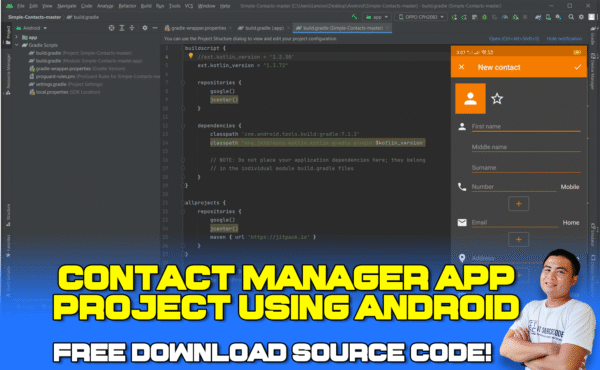Toggle the Emulator side tab
The image size is (600, 370).
point(593,235)
